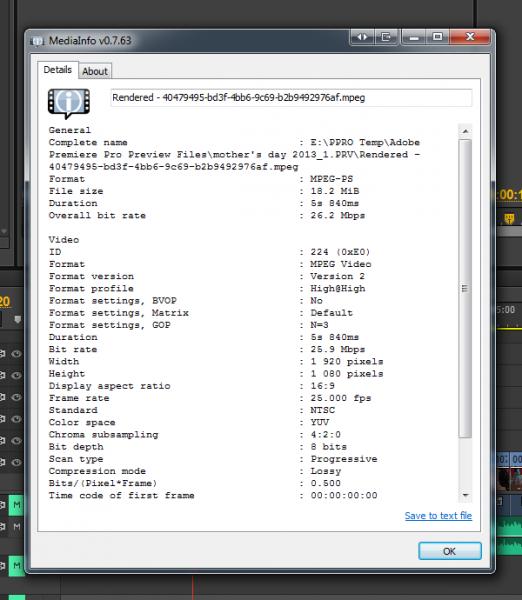The height and width of the screenshot is (600, 522).
Task: Click the '00:00:00:00' time code value
Action: point(344,496)
